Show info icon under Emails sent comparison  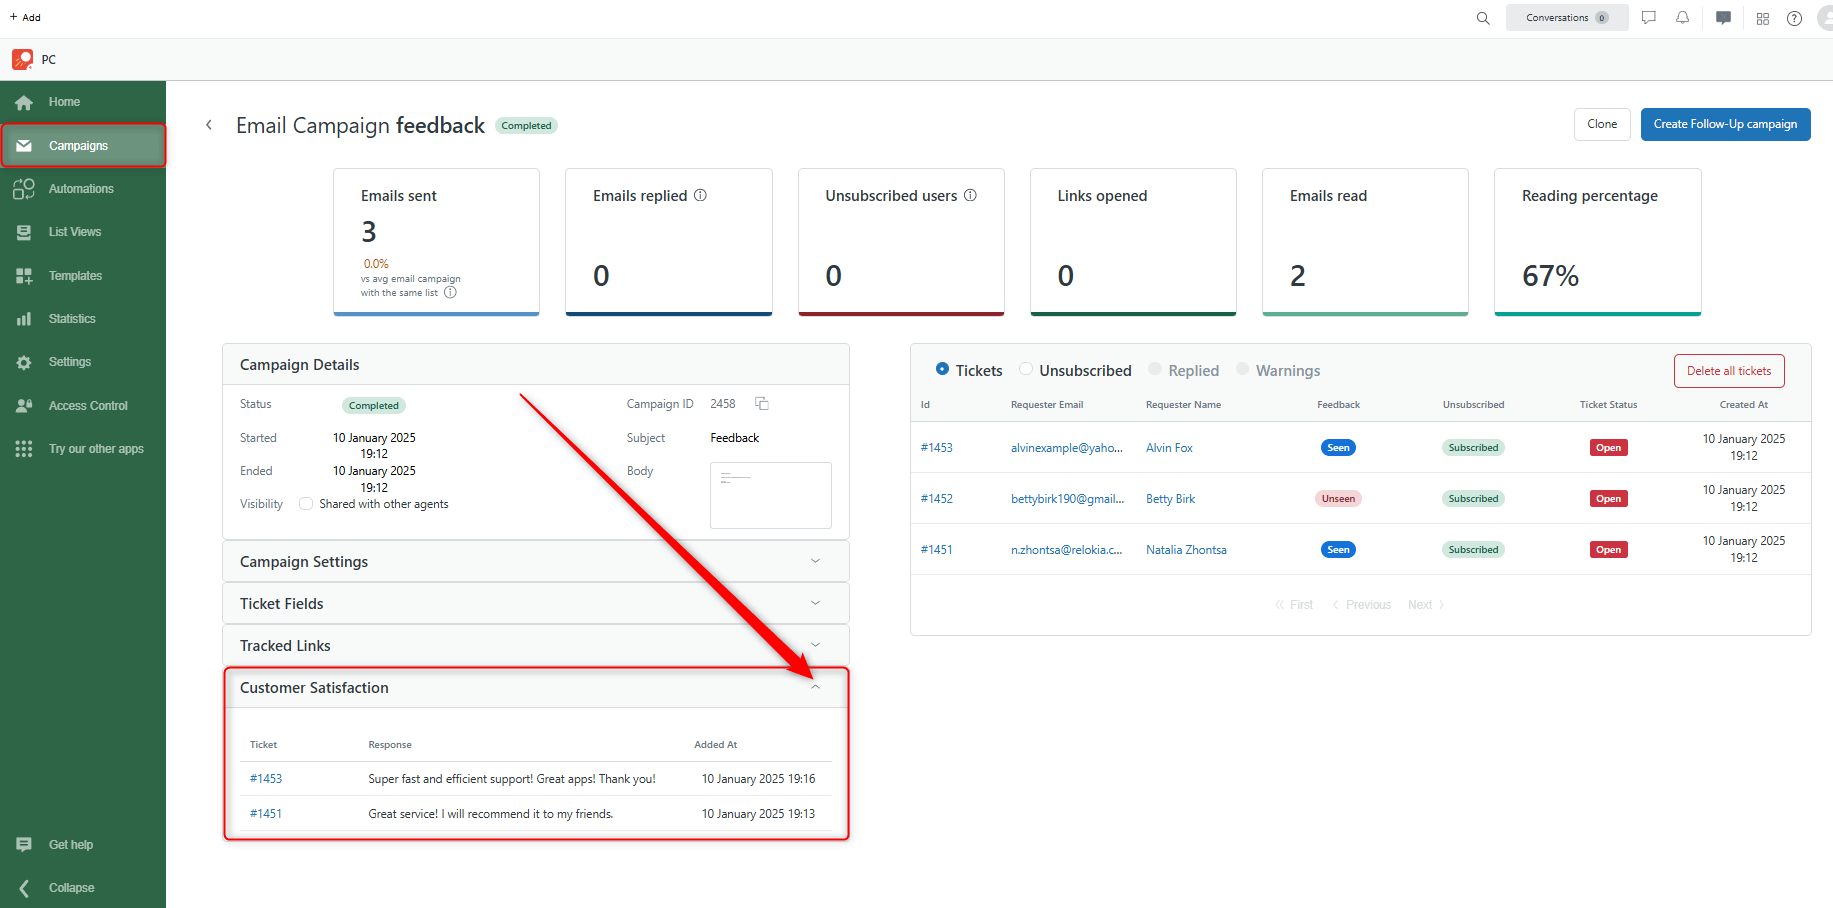click(x=450, y=293)
